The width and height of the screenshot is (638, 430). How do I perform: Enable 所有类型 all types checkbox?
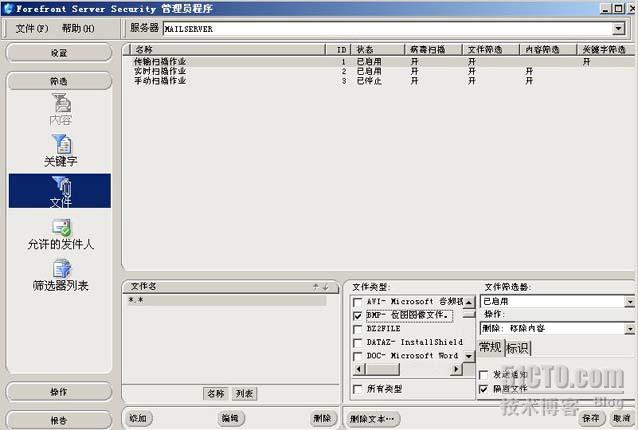pyautogui.click(x=358, y=389)
